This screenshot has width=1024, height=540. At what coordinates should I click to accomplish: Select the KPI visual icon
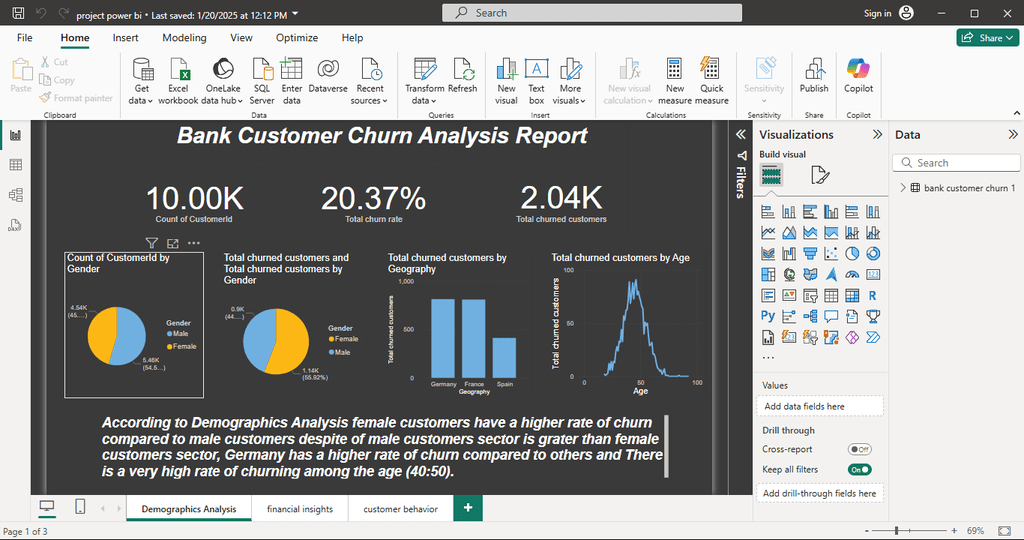[x=789, y=296]
